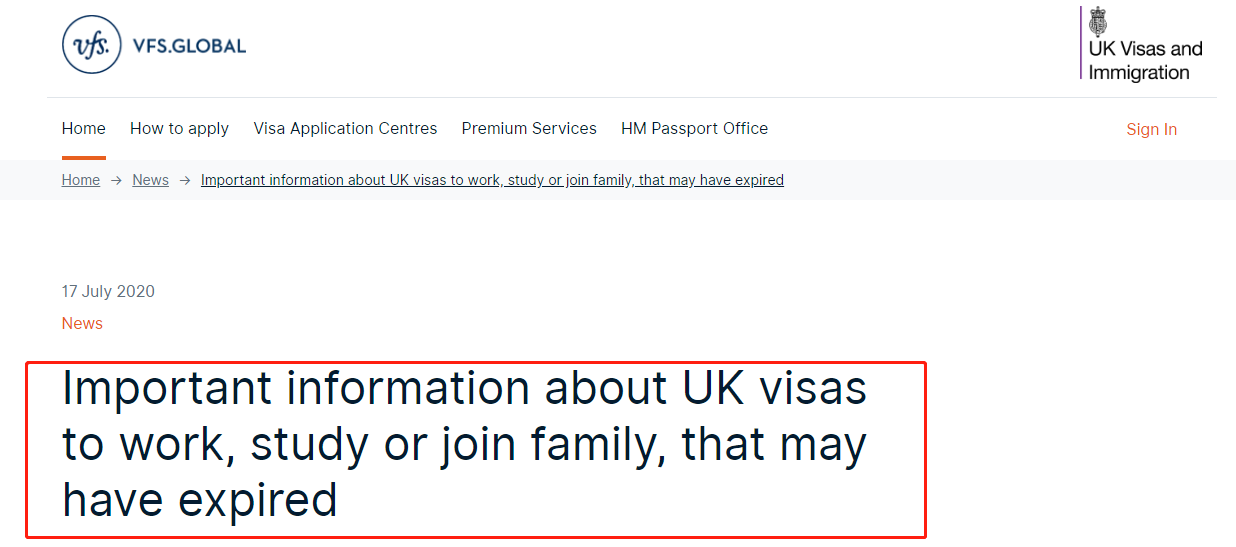This screenshot has width=1236, height=547.
Task: Click the purple bar beside UK Visas logo
Action: [1081, 43]
